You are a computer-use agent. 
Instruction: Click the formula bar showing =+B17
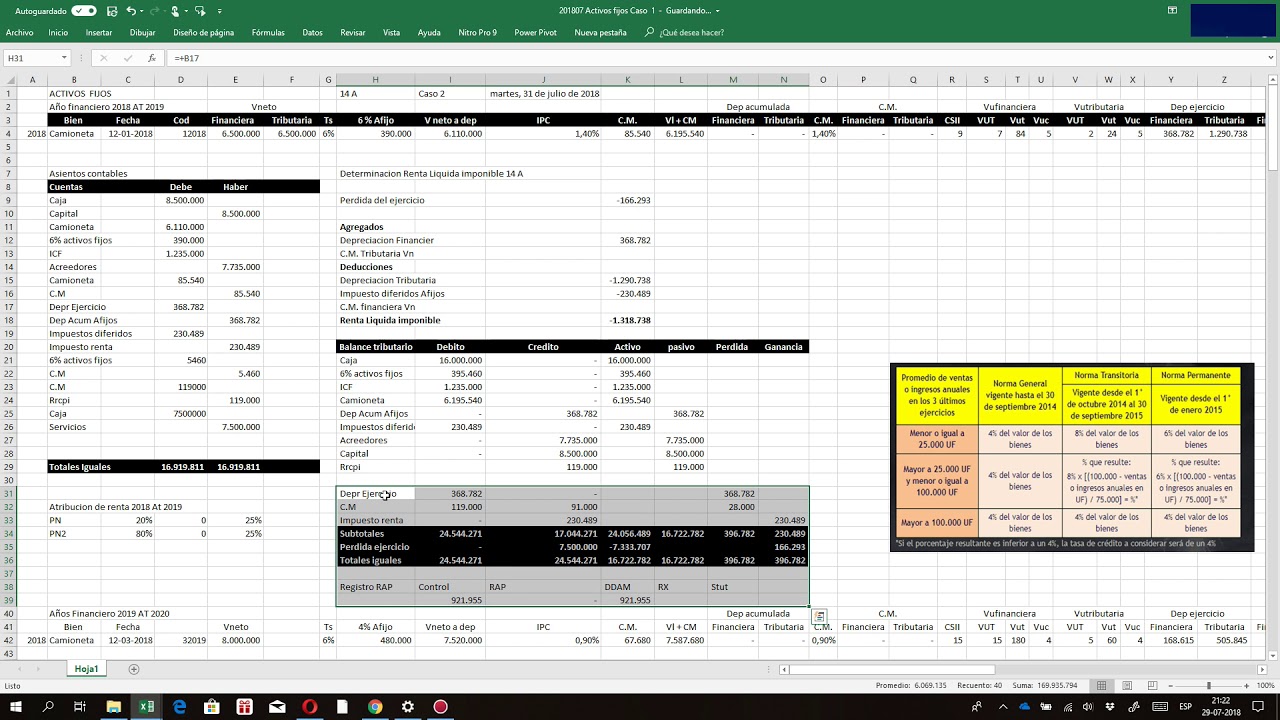pos(714,58)
